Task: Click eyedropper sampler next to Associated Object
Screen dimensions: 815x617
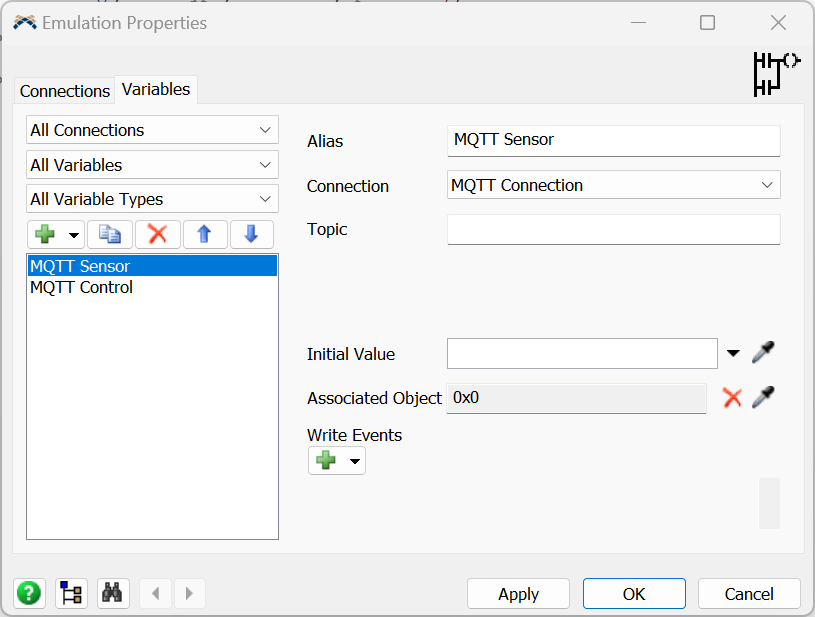Action: [x=764, y=397]
